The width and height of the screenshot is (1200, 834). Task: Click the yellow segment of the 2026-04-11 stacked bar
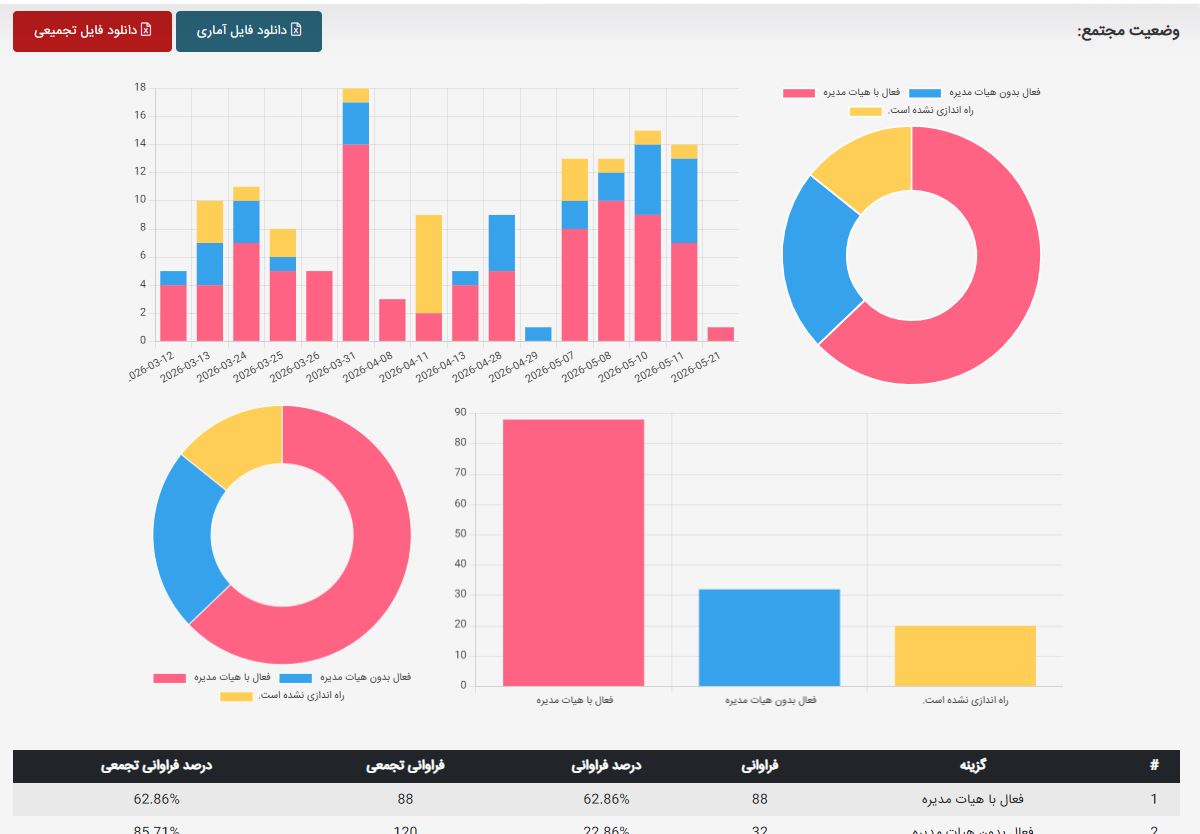coord(429,264)
